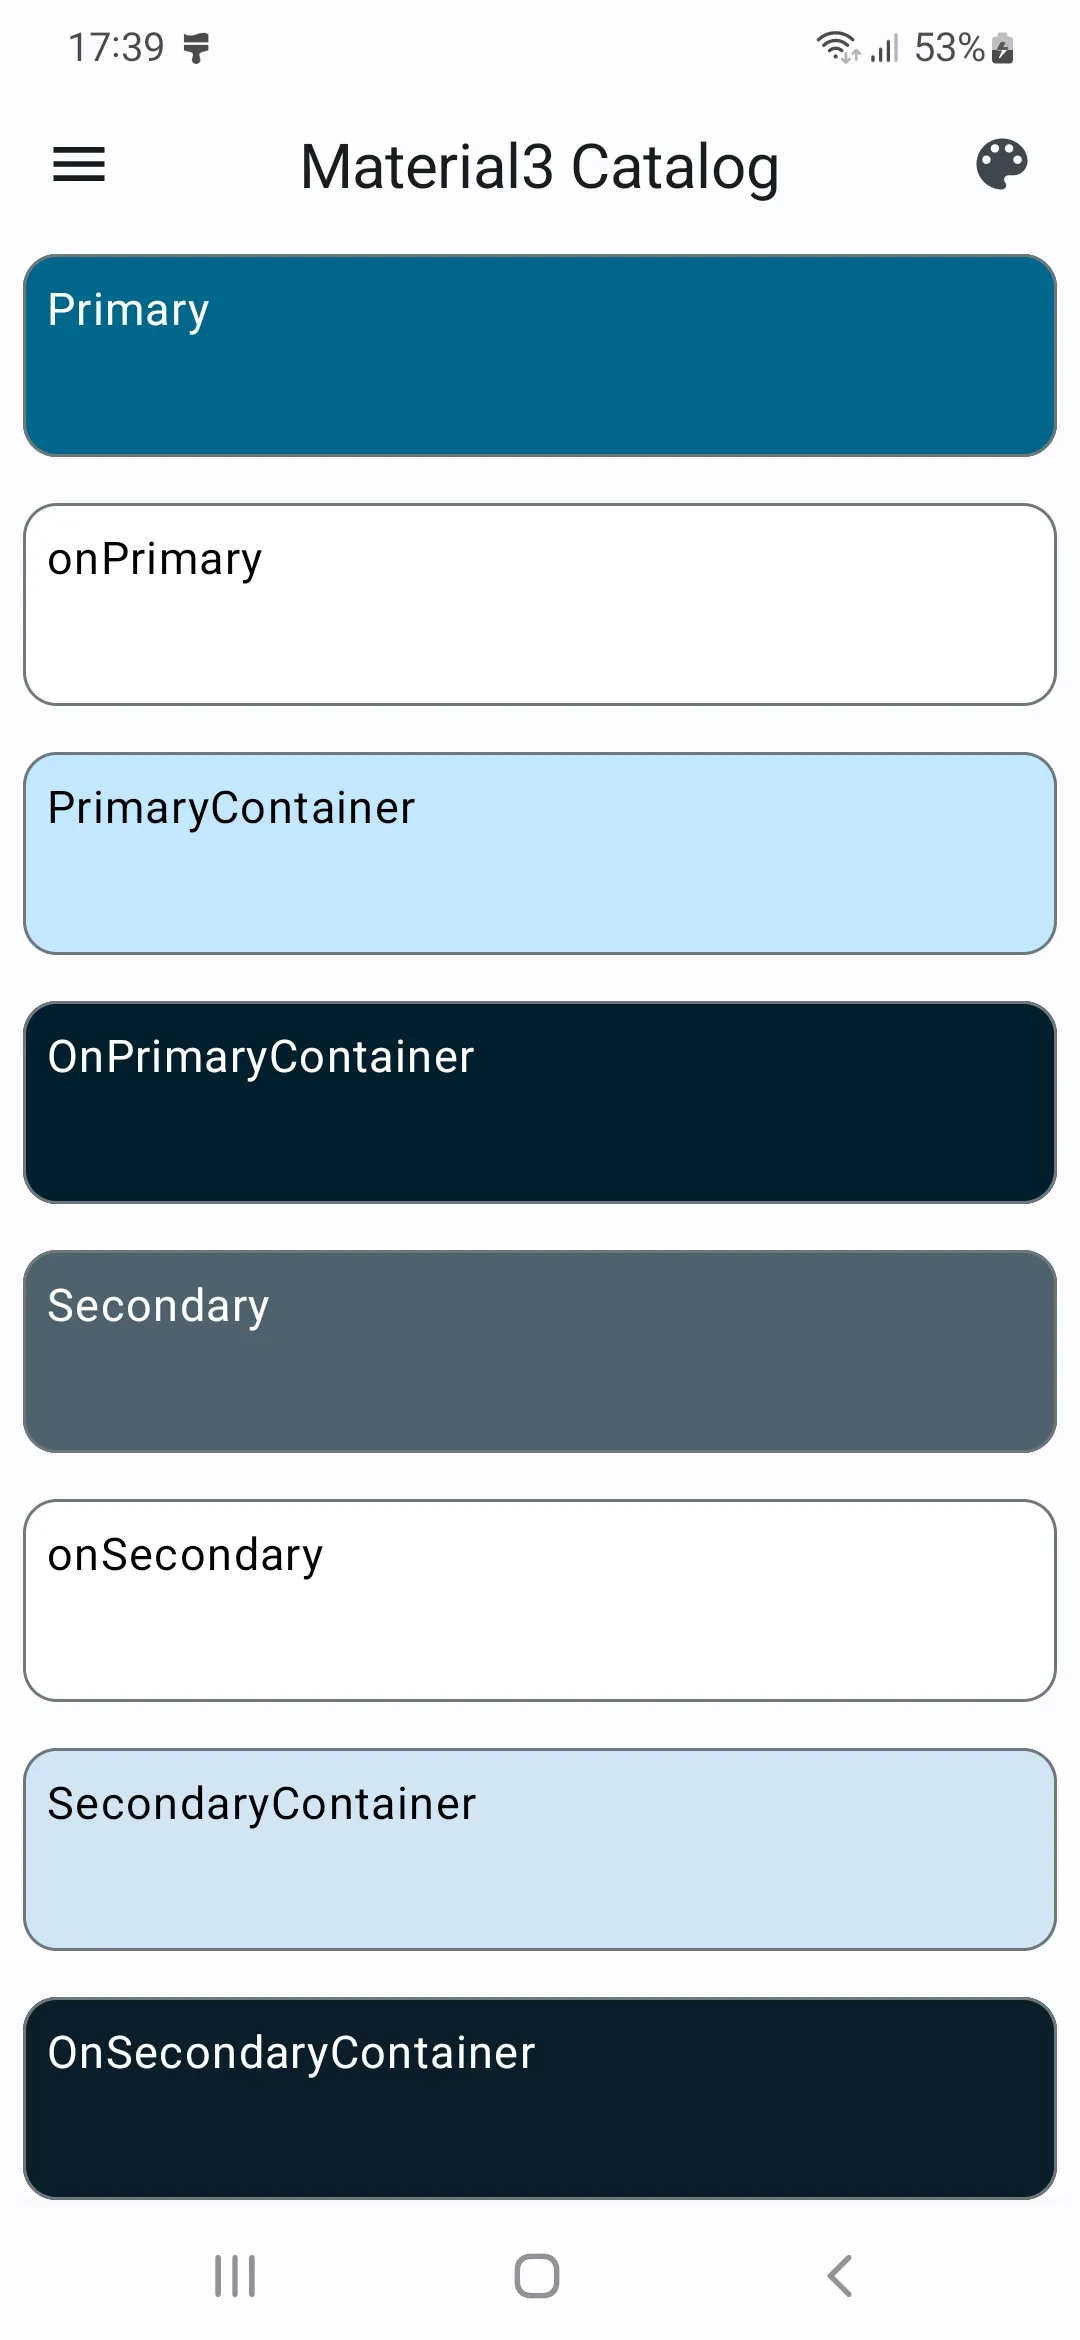
Task: Choose the PrimaryContainer light blue card
Action: (540, 854)
